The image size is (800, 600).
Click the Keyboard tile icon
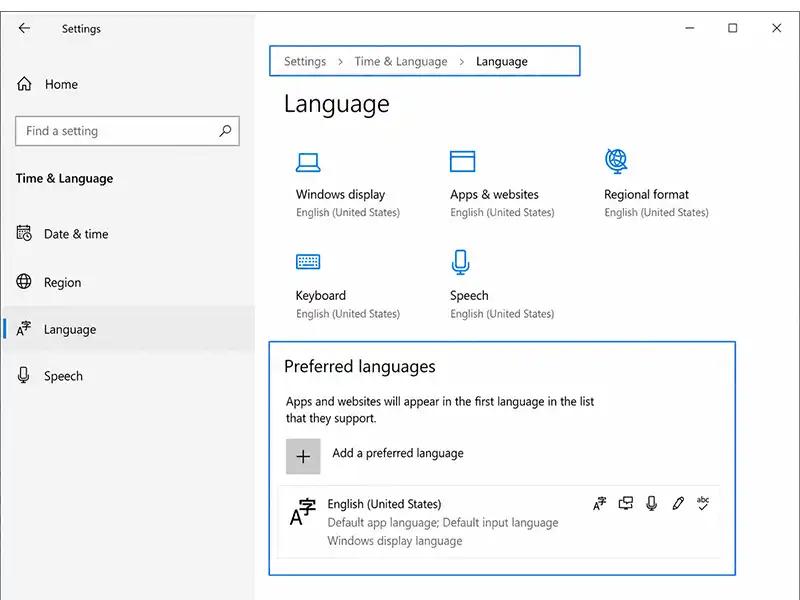click(x=308, y=262)
